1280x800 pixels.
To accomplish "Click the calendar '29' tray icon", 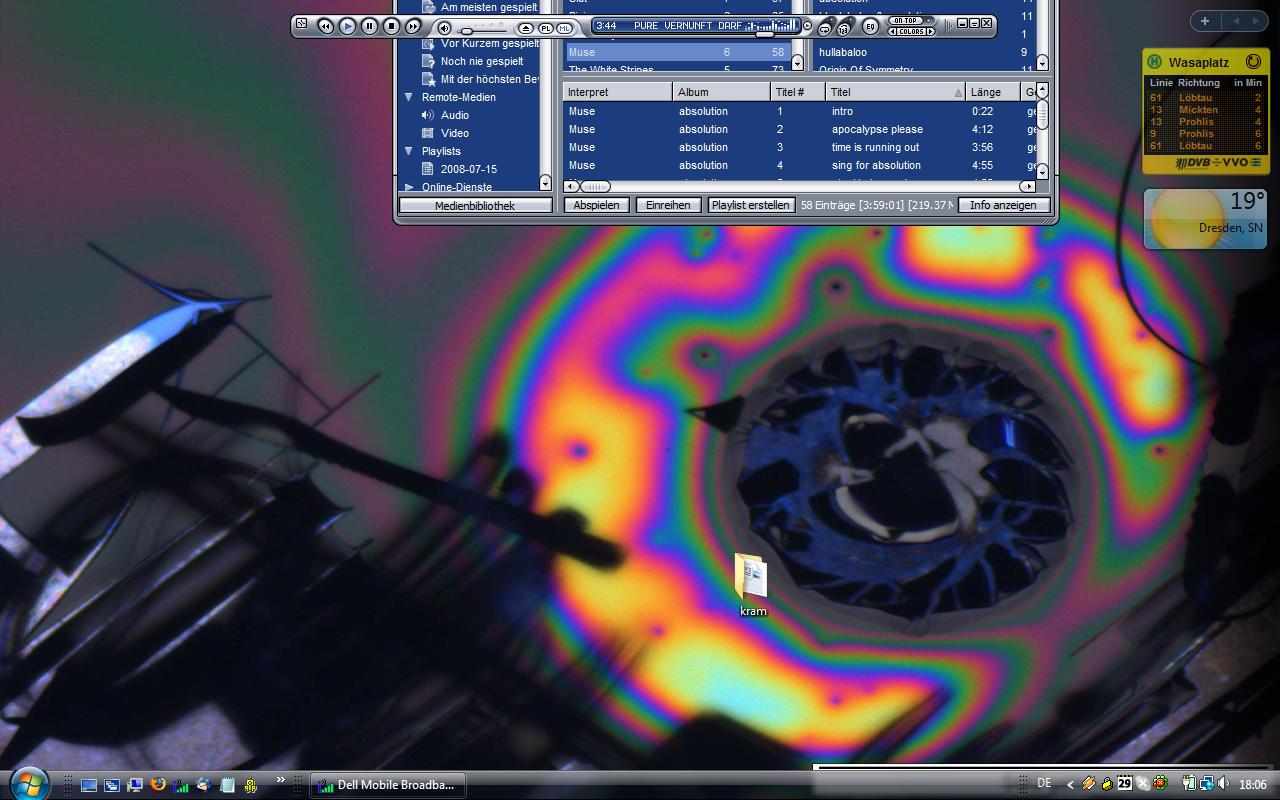I will click(x=1124, y=784).
